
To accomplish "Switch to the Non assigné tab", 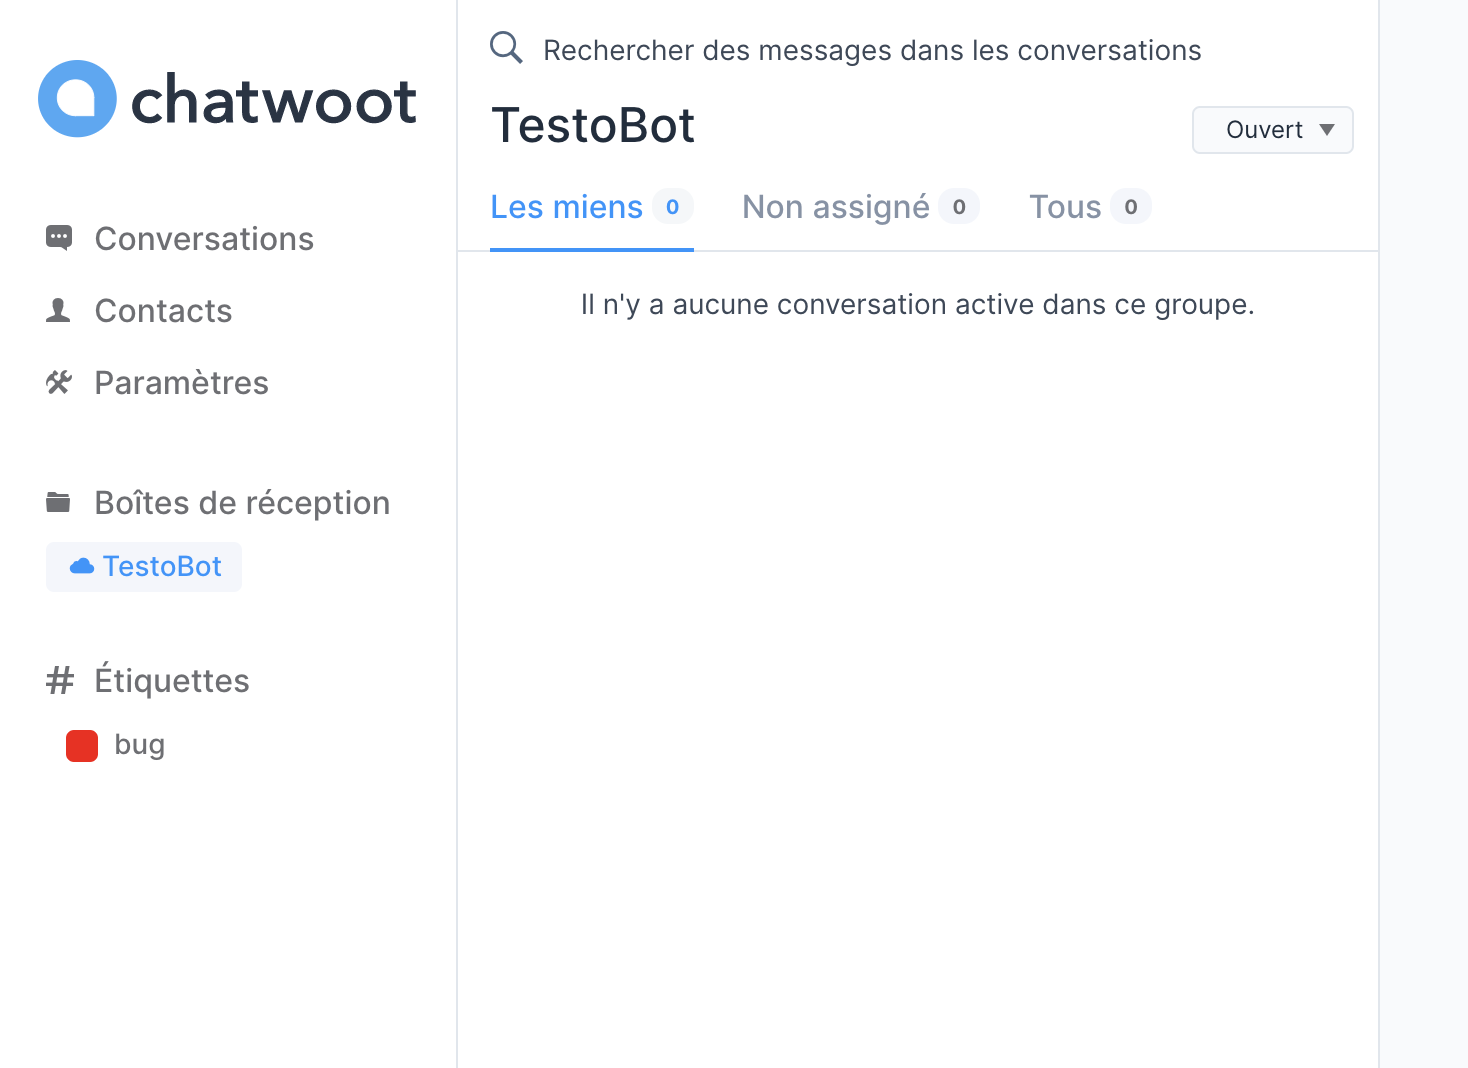I will tap(860, 207).
